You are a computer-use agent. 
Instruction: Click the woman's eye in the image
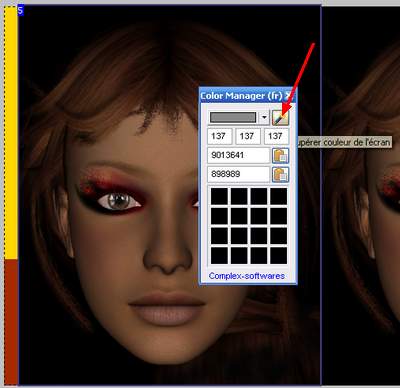click(x=118, y=201)
